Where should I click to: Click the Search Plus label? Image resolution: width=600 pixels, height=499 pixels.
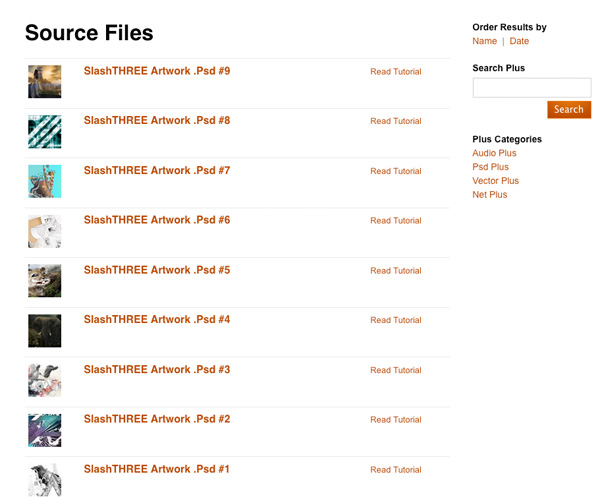pos(499,68)
